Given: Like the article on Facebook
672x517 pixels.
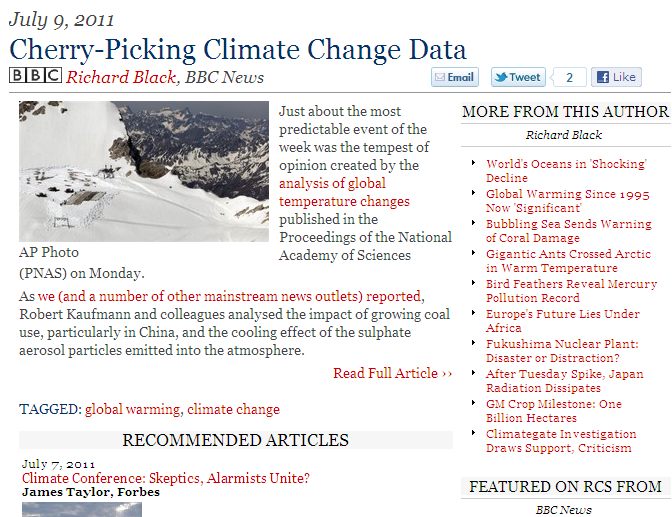Looking at the screenshot, I should pyautogui.click(x=616, y=77).
